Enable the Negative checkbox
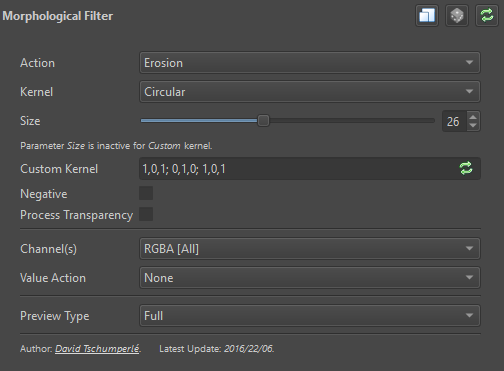This screenshot has height=371, width=504. pyautogui.click(x=146, y=193)
